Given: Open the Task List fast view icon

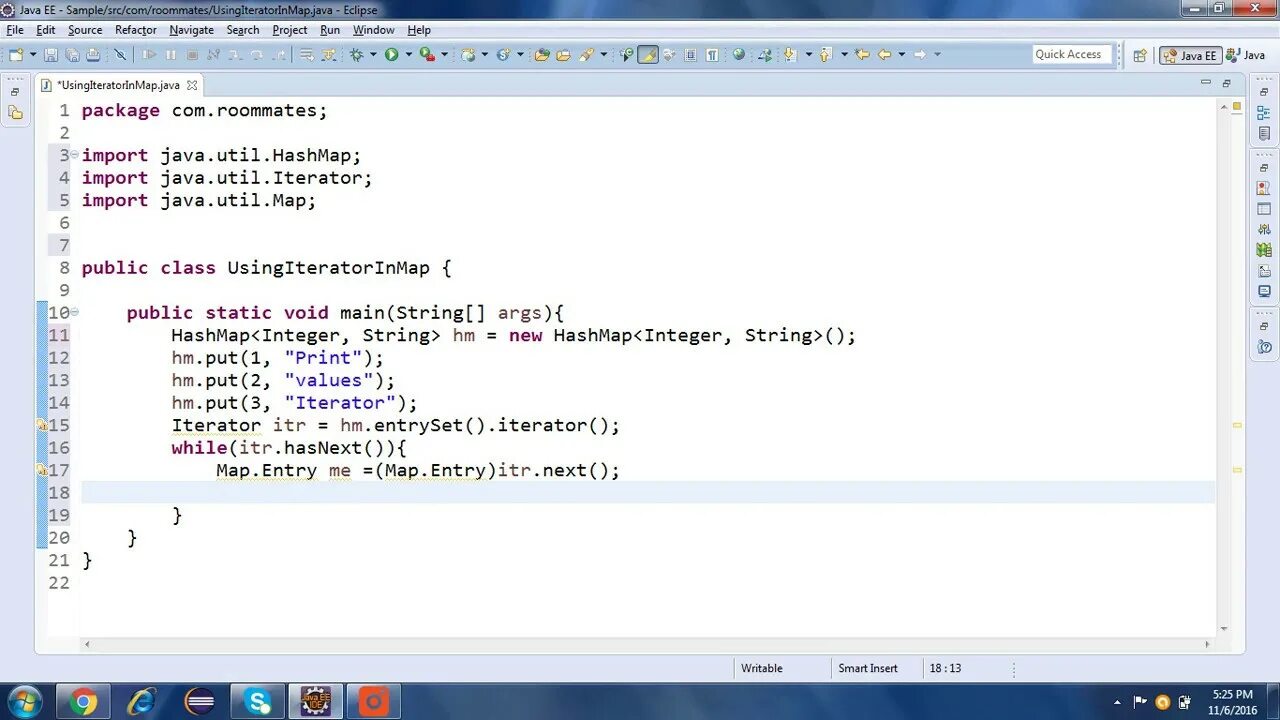Looking at the screenshot, I should [x=1264, y=133].
